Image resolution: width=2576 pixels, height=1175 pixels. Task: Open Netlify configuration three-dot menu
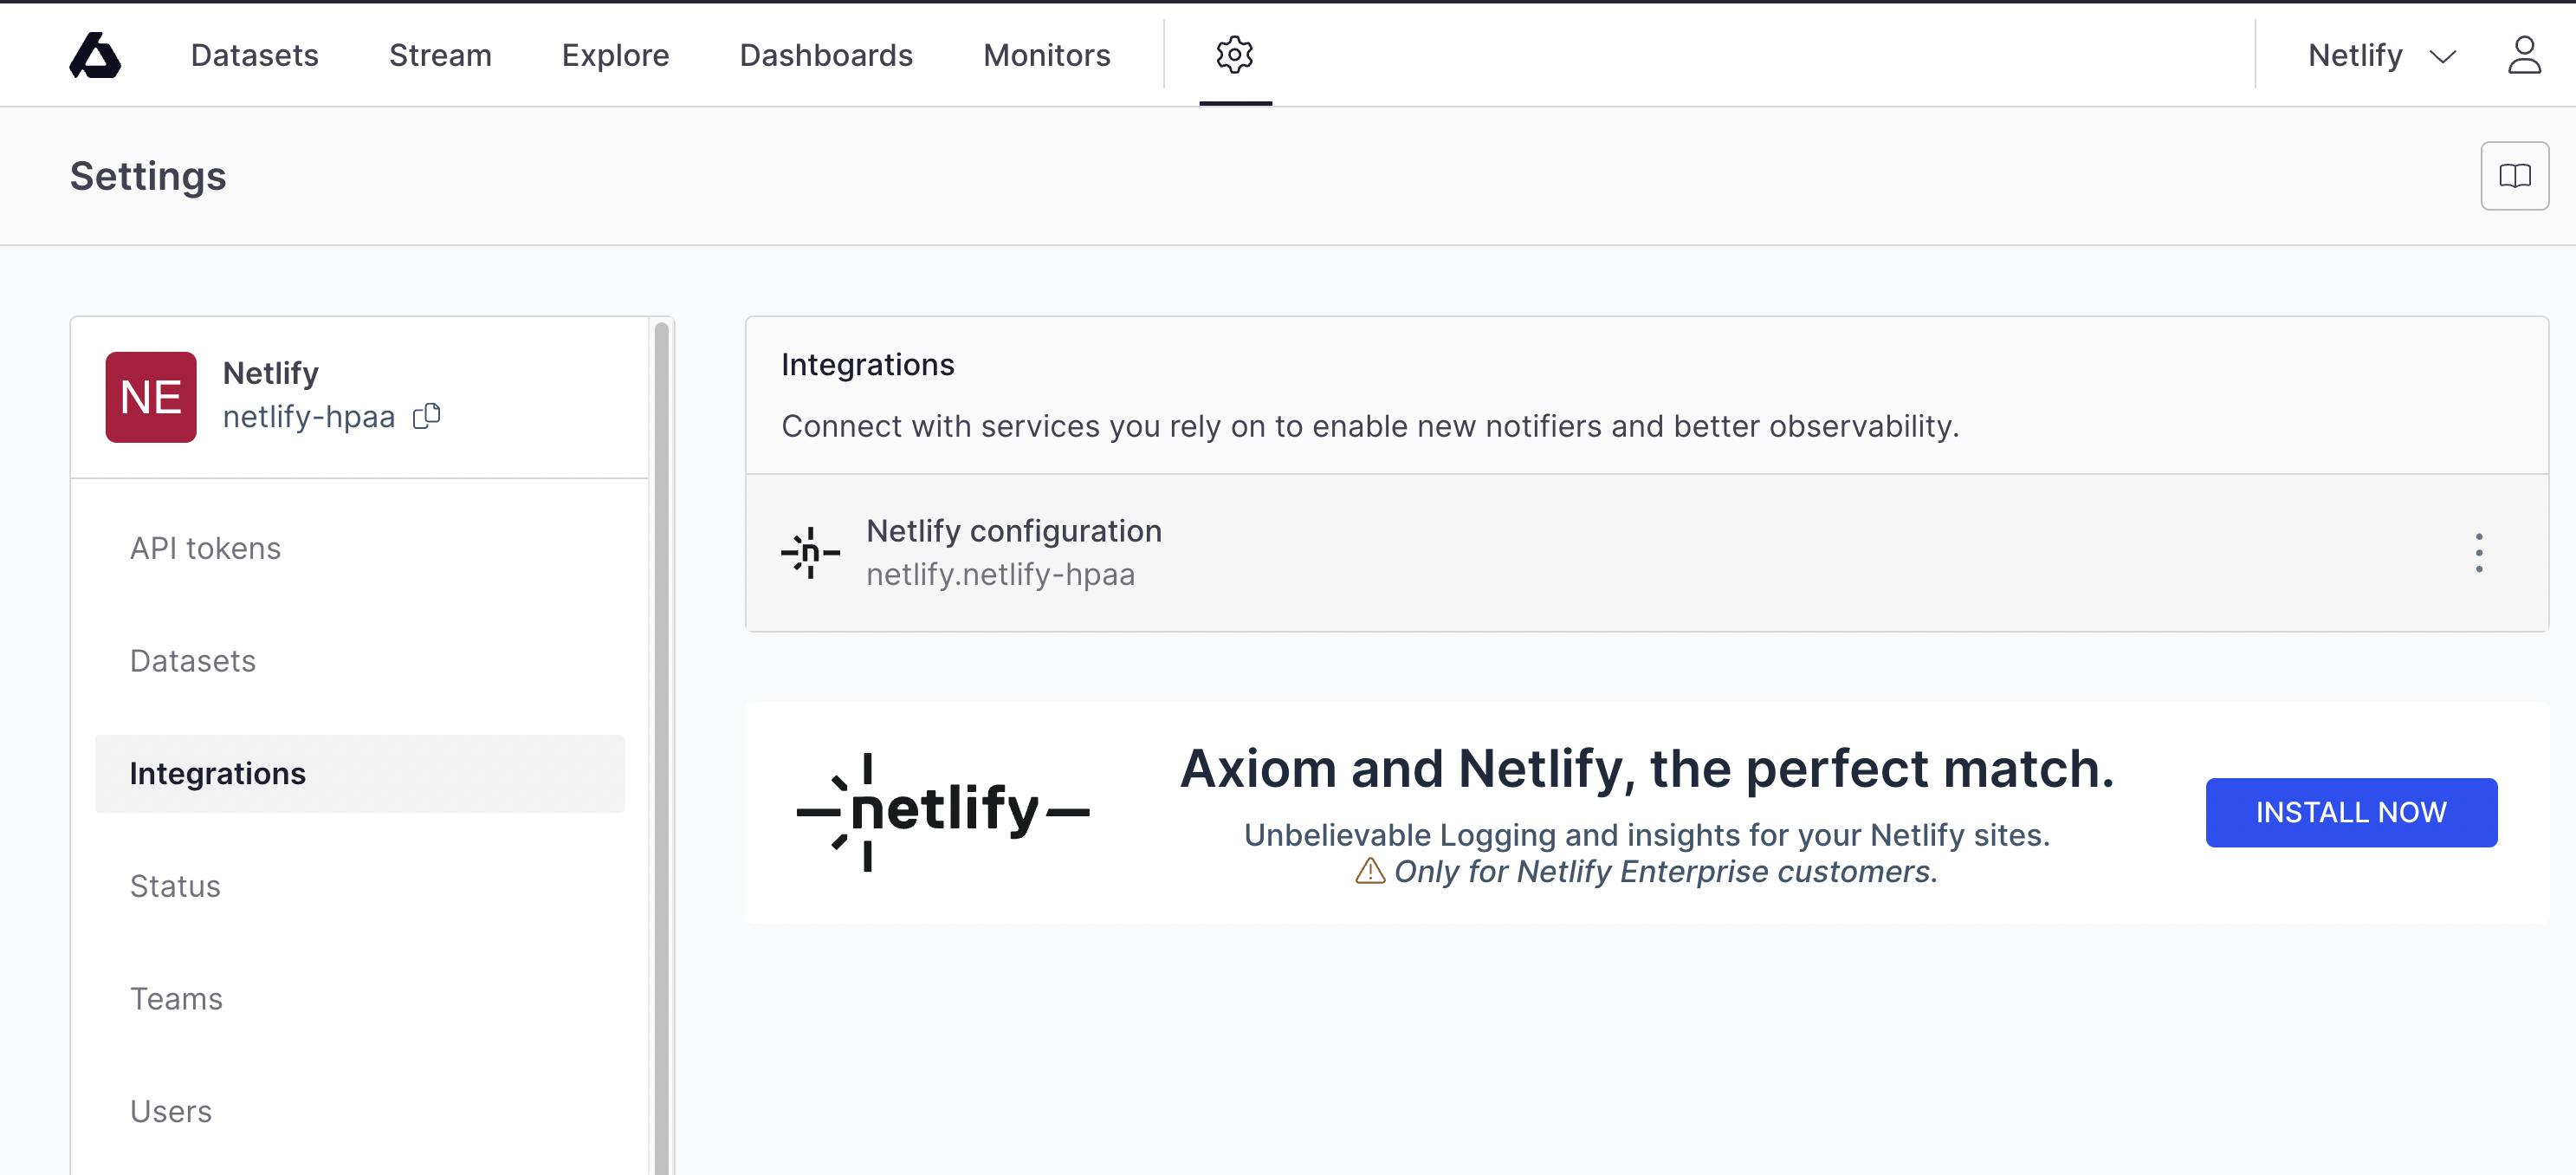[x=2478, y=552]
